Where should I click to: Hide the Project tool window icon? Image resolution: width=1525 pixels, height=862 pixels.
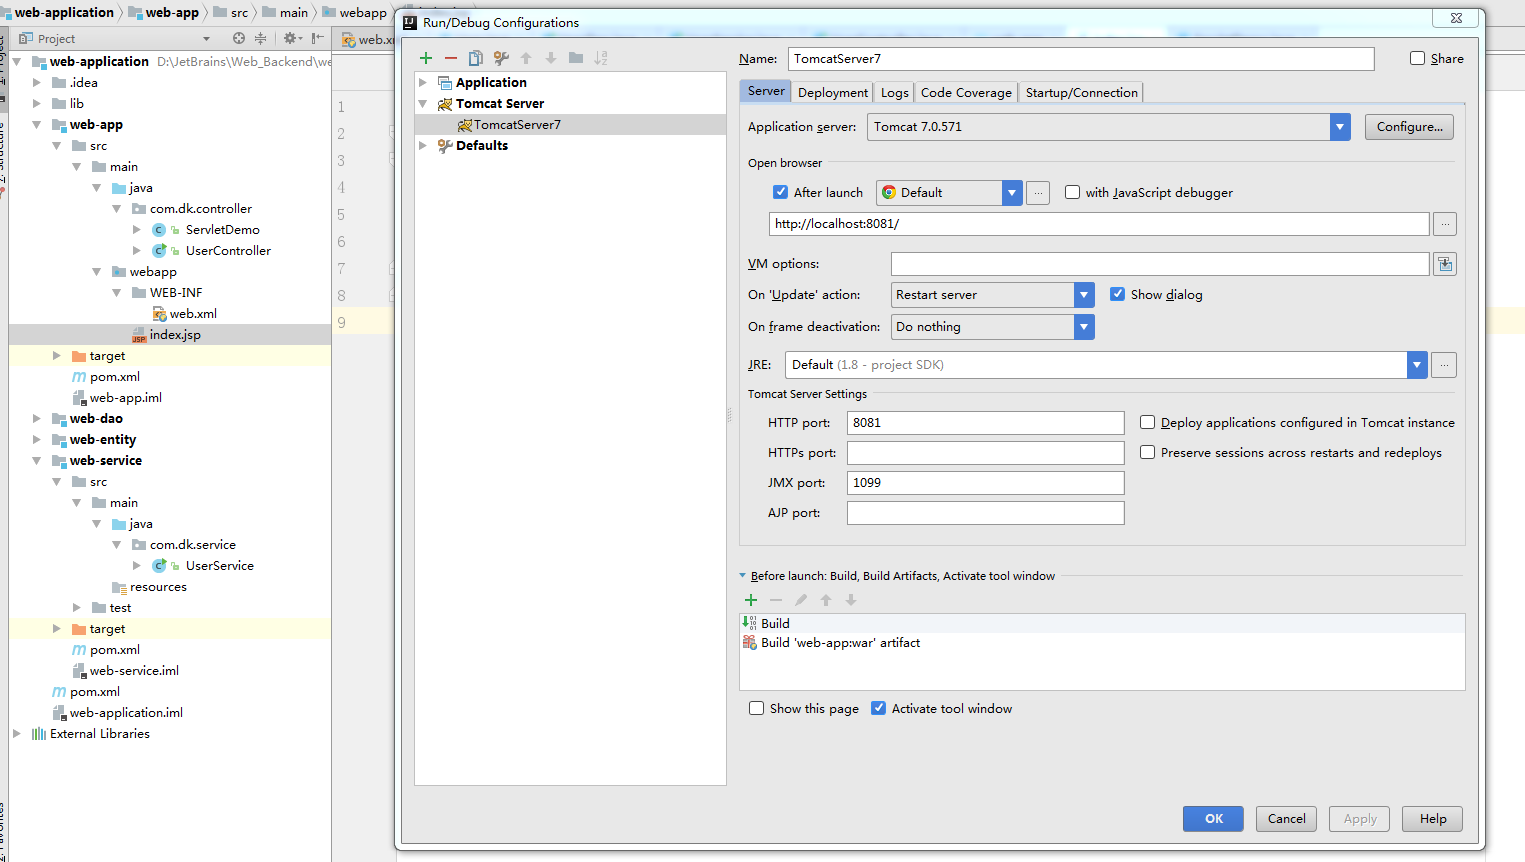pyautogui.click(x=317, y=38)
